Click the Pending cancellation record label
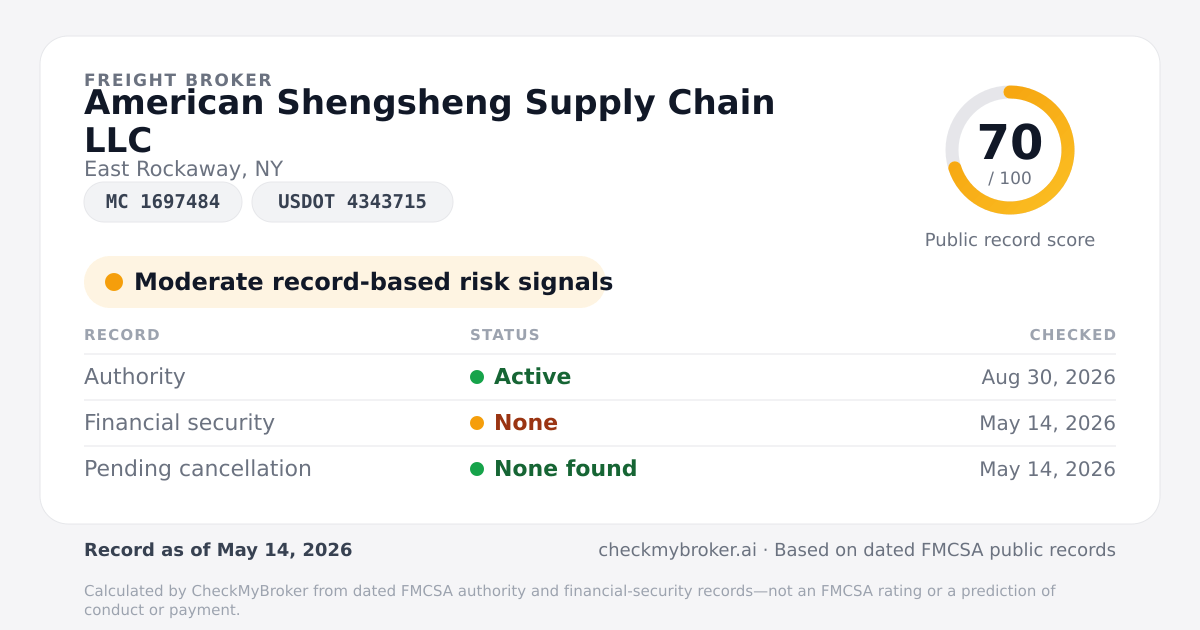Image resolution: width=1200 pixels, height=630 pixels. point(198,469)
